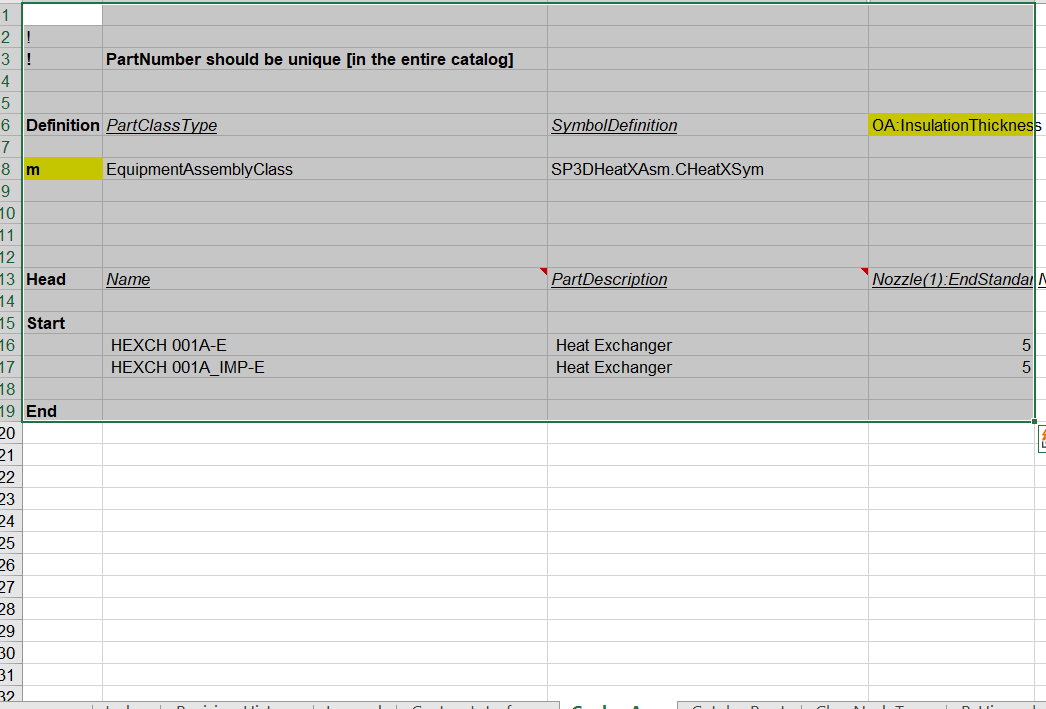1046x709 pixels.
Task: Select row 30 via its row header
Action: coord(9,653)
